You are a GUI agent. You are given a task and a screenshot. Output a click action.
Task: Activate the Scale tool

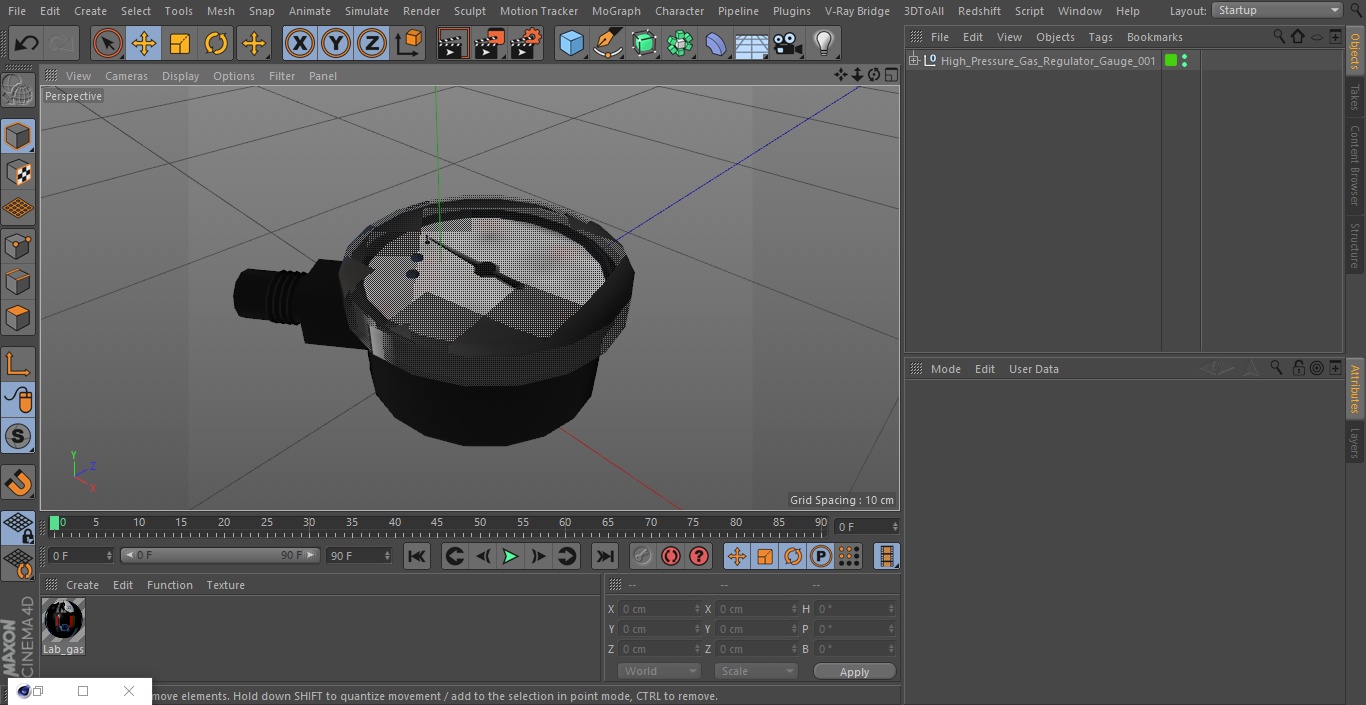click(x=180, y=43)
